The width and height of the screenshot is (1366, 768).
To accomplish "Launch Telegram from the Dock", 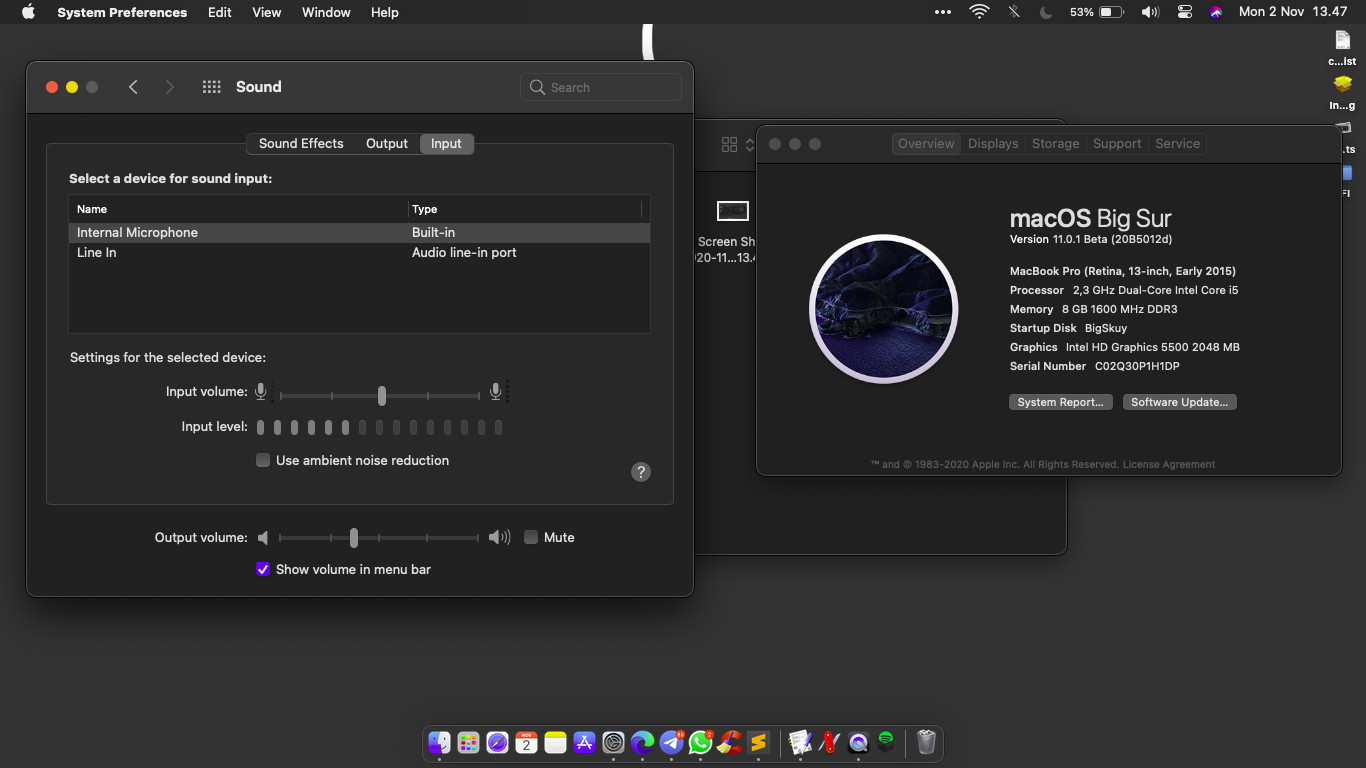I will (x=670, y=744).
